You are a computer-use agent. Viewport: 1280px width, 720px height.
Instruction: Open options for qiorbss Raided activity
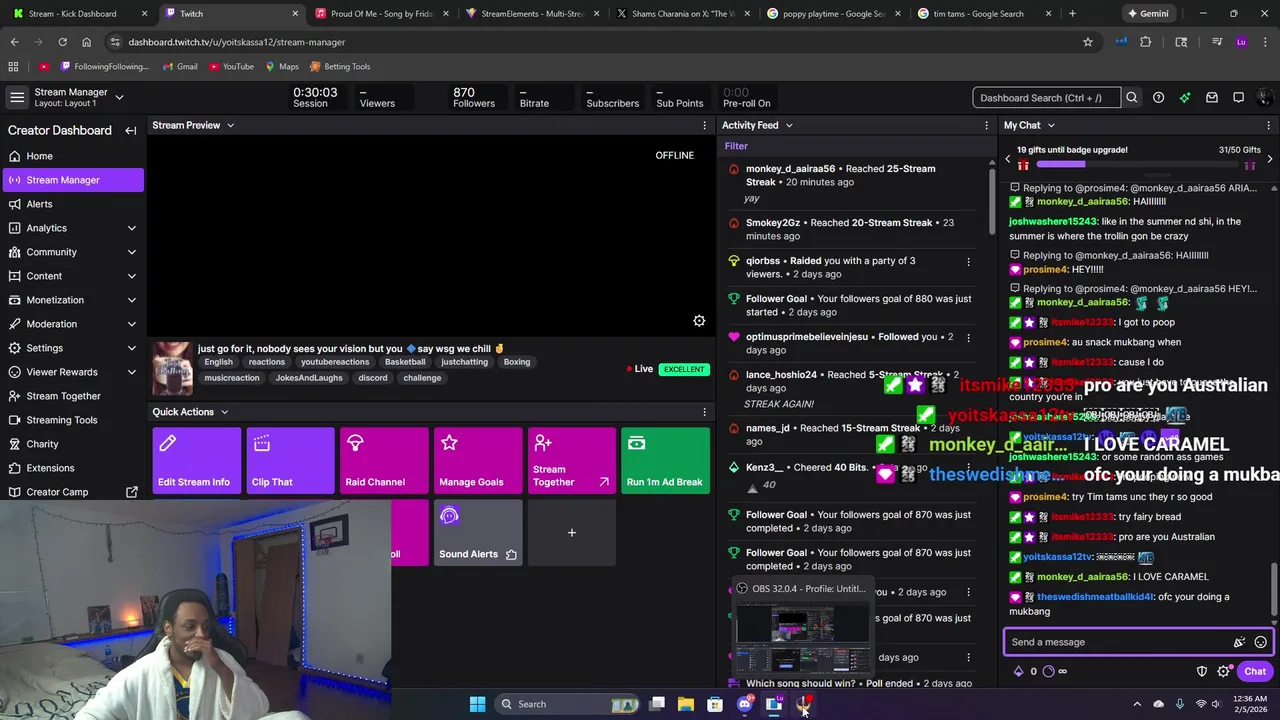(x=968, y=261)
